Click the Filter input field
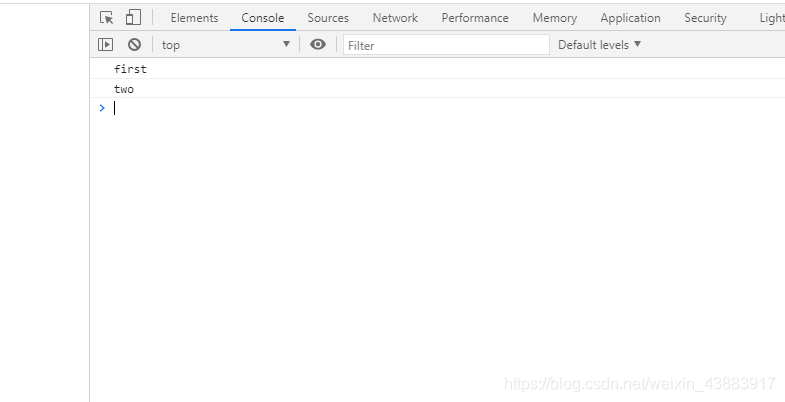The image size is (785, 402). (x=446, y=45)
